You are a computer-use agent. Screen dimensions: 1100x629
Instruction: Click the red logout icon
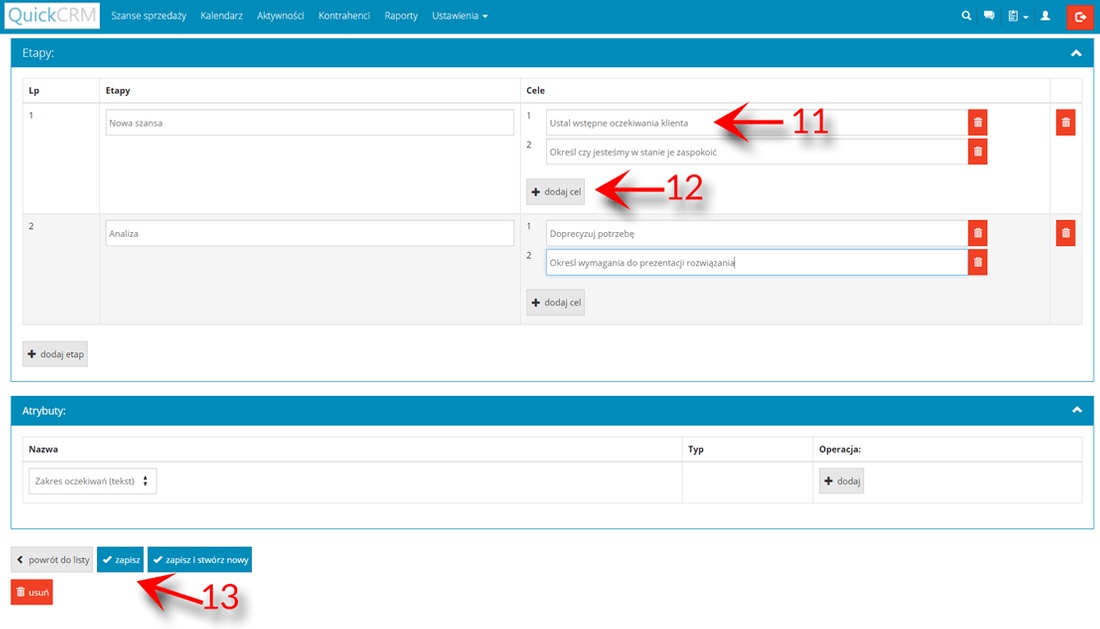1080,16
